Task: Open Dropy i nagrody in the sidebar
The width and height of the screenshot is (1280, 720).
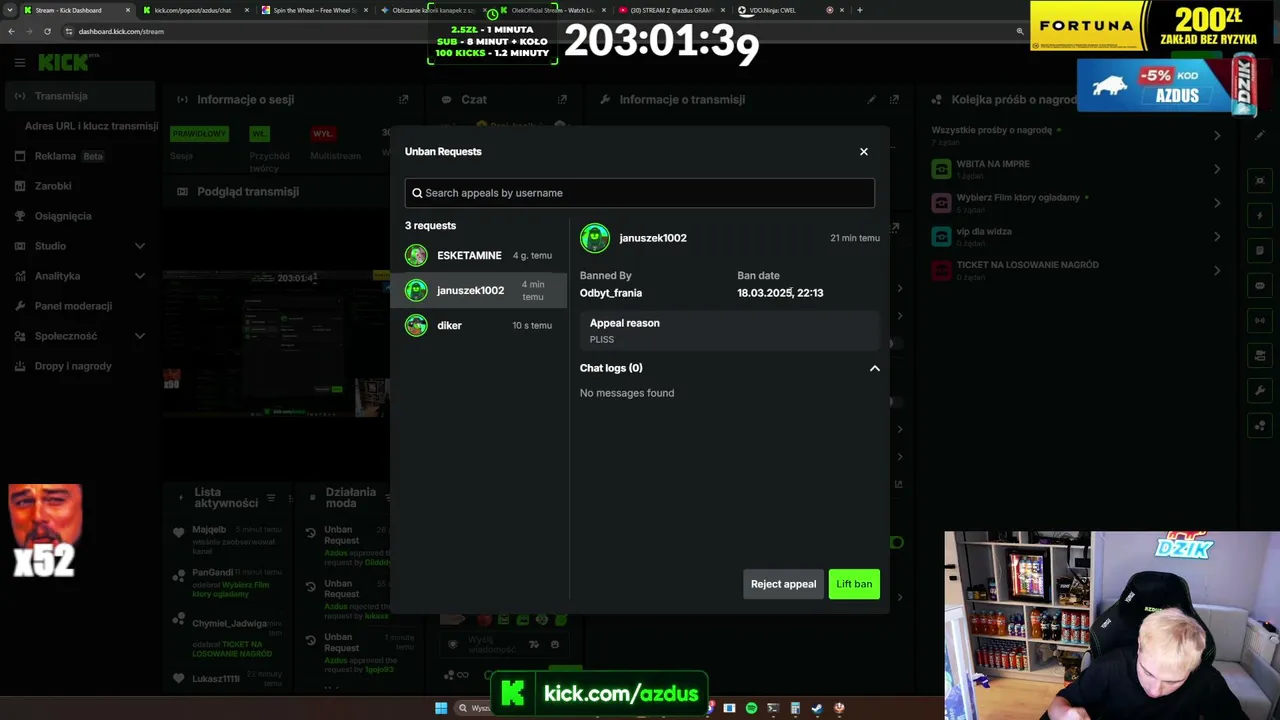Action: click(x=78, y=366)
